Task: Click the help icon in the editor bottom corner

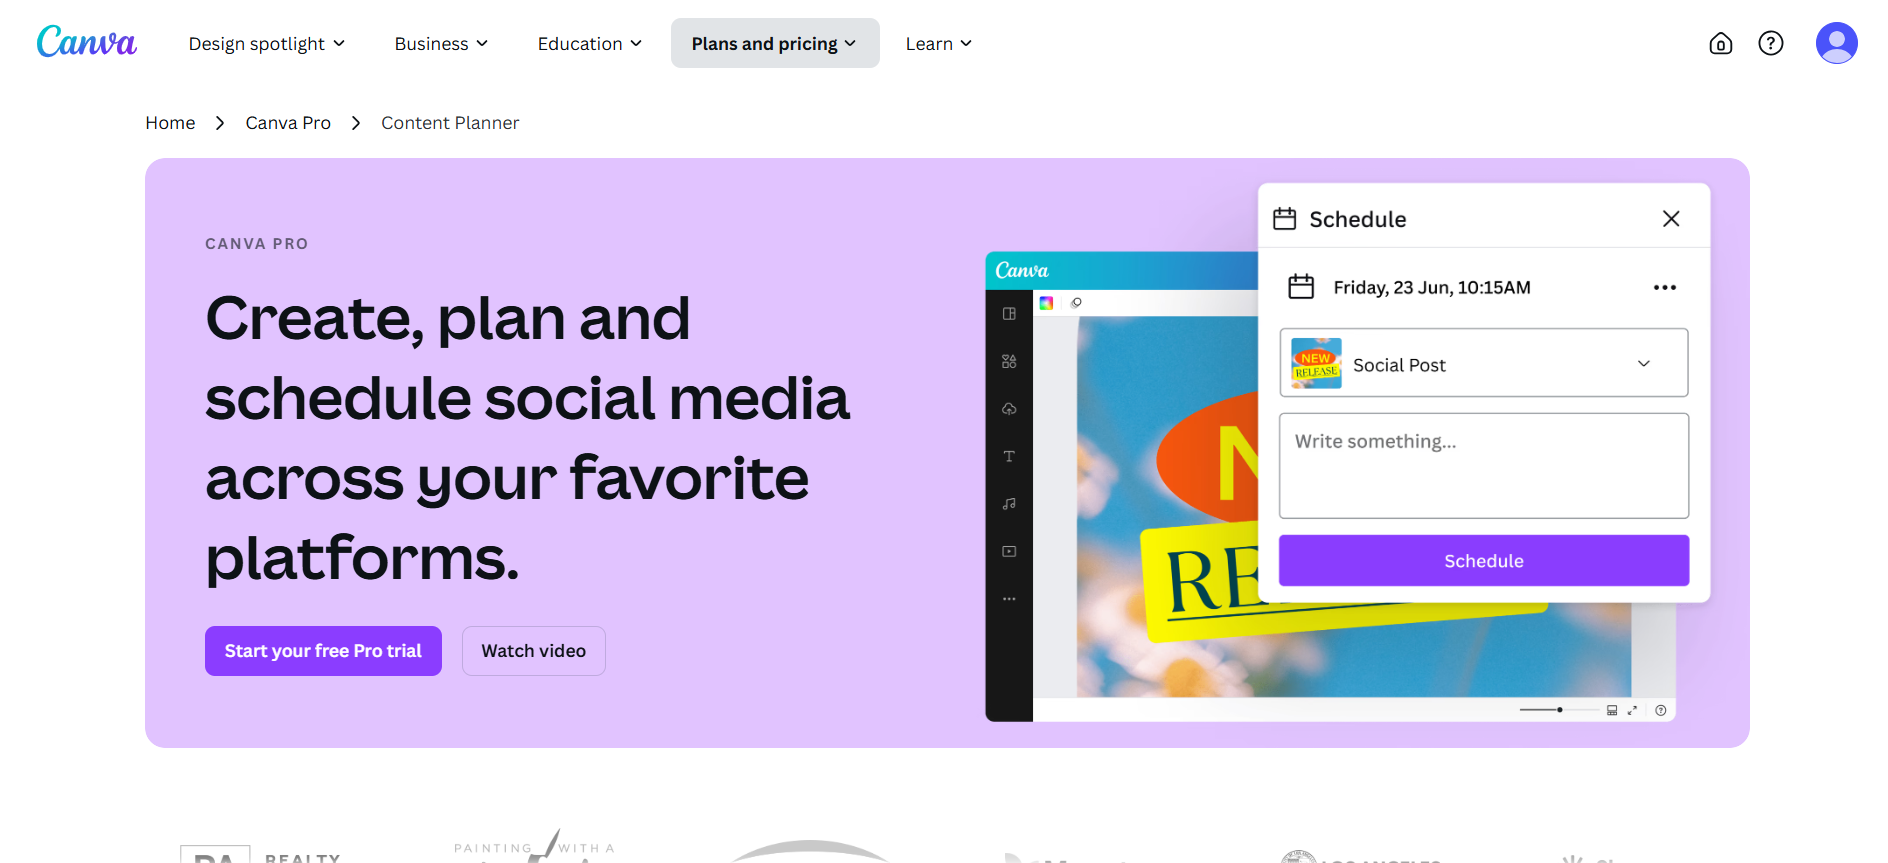Action: pos(1661,710)
